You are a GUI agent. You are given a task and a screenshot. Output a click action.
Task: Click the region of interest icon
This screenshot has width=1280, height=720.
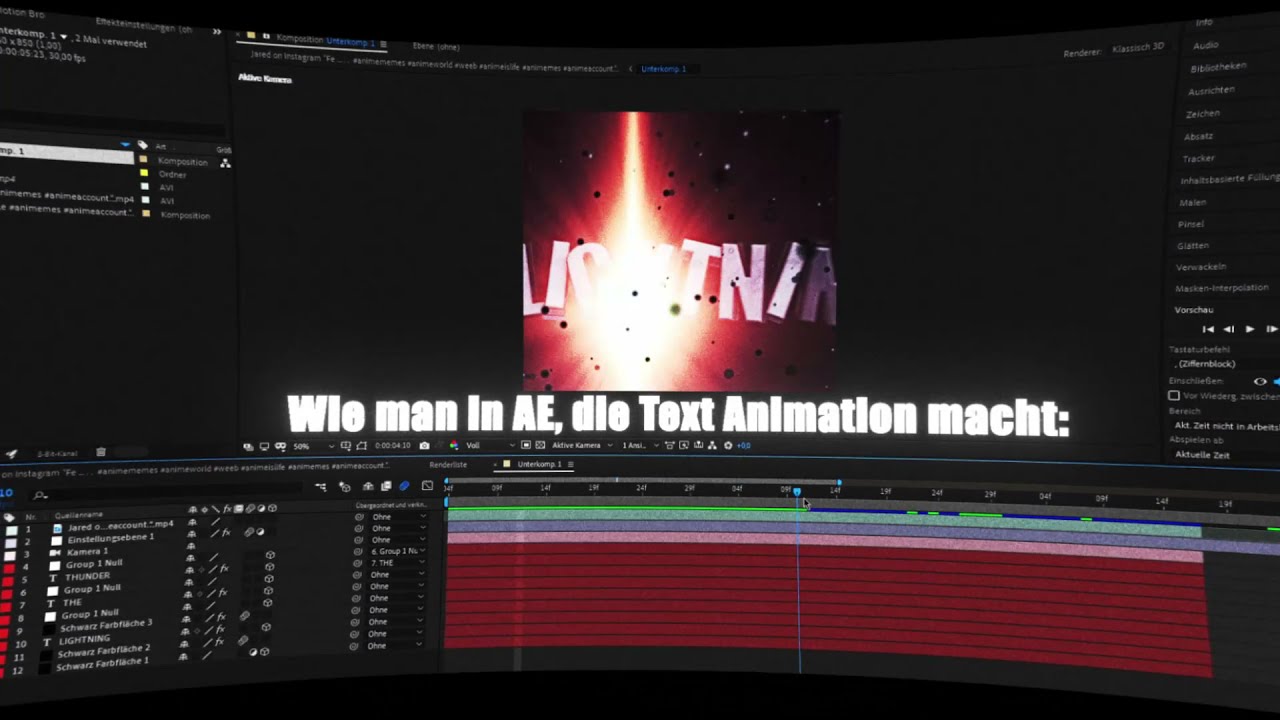pyautogui.click(x=526, y=445)
